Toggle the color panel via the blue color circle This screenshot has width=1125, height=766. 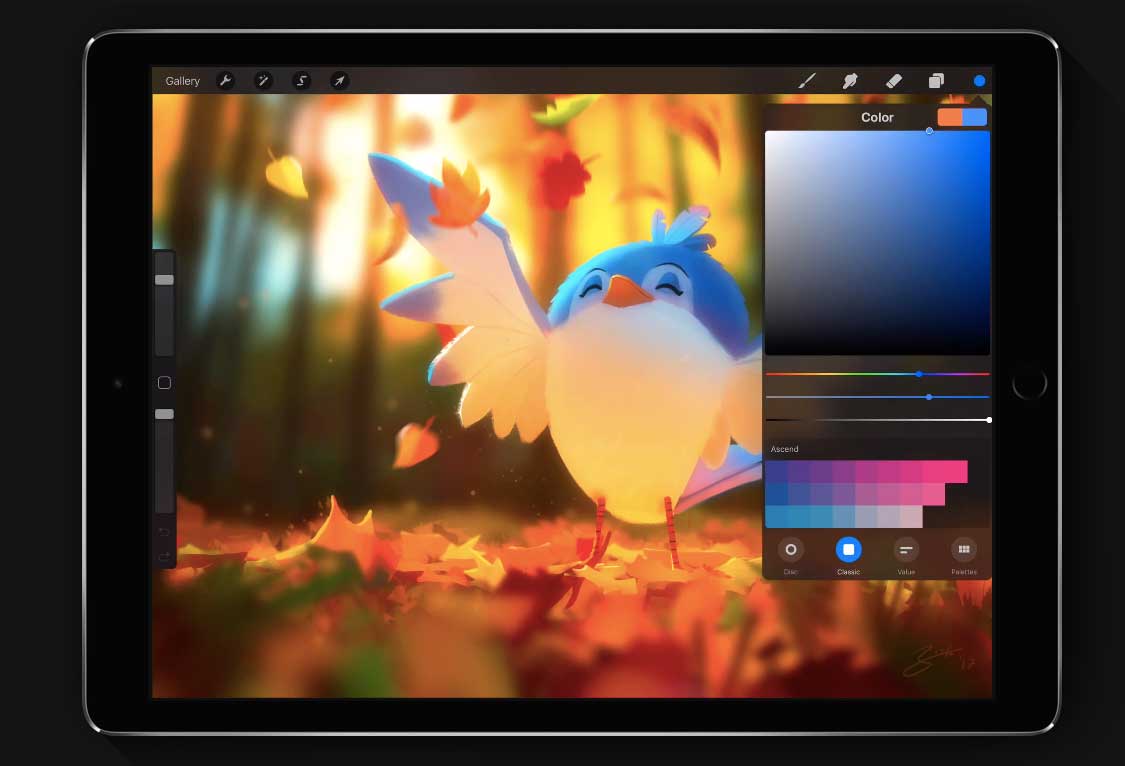tap(979, 81)
